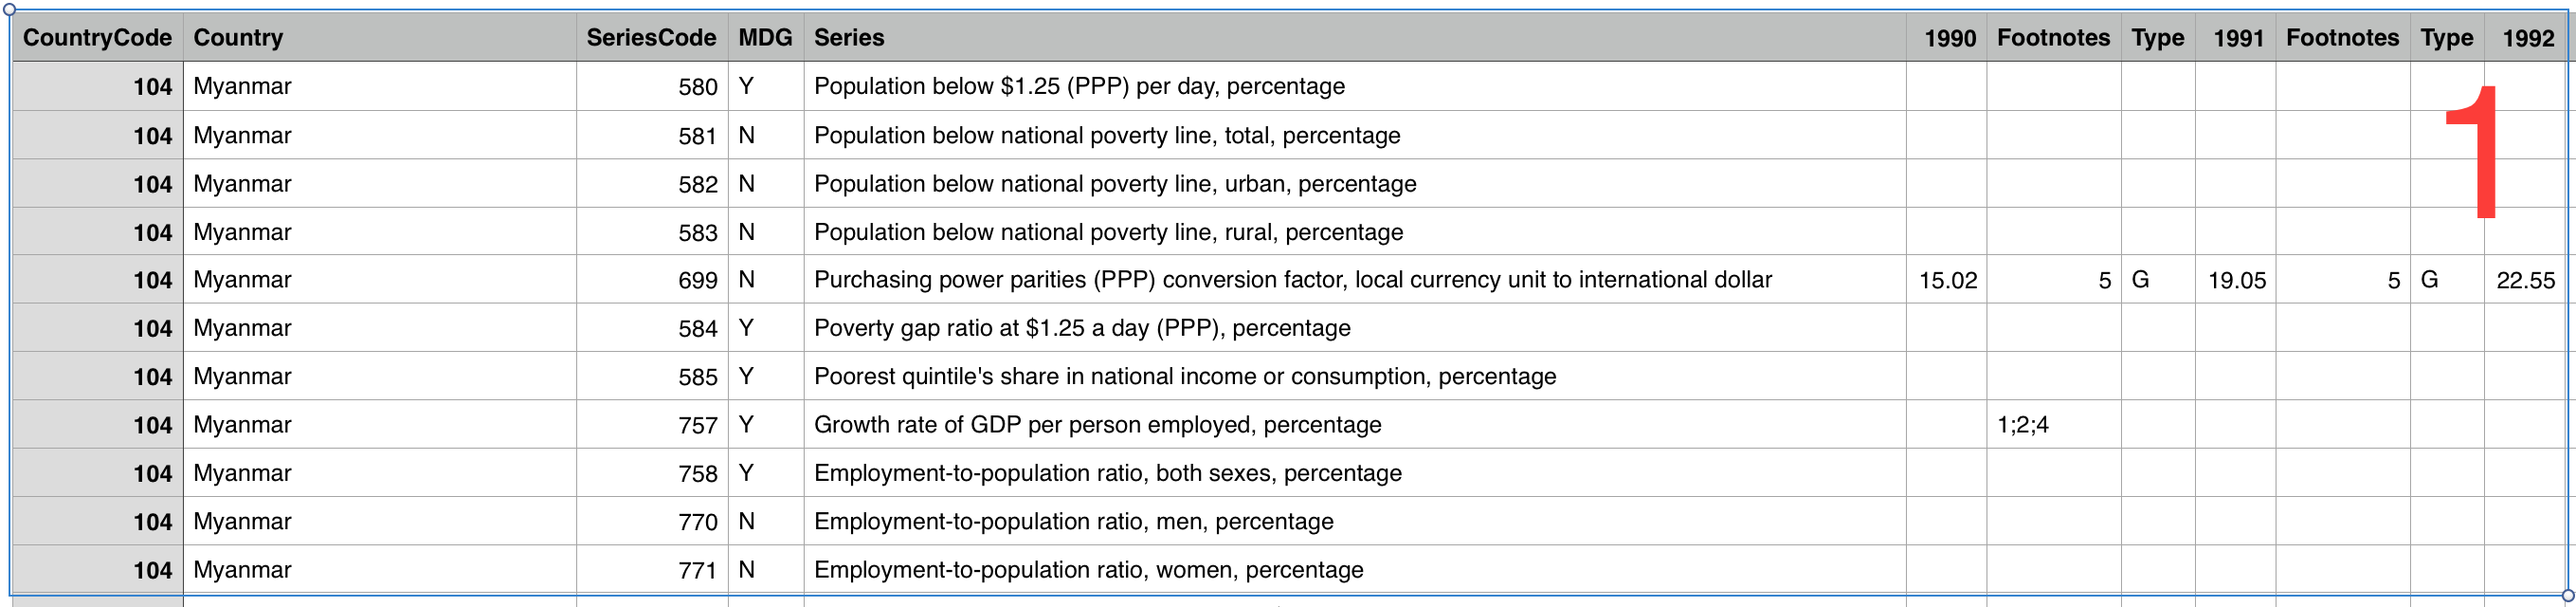This screenshot has height=607, width=2576.
Task: Click the series code 699 cell
Action: (x=697, y=281)
